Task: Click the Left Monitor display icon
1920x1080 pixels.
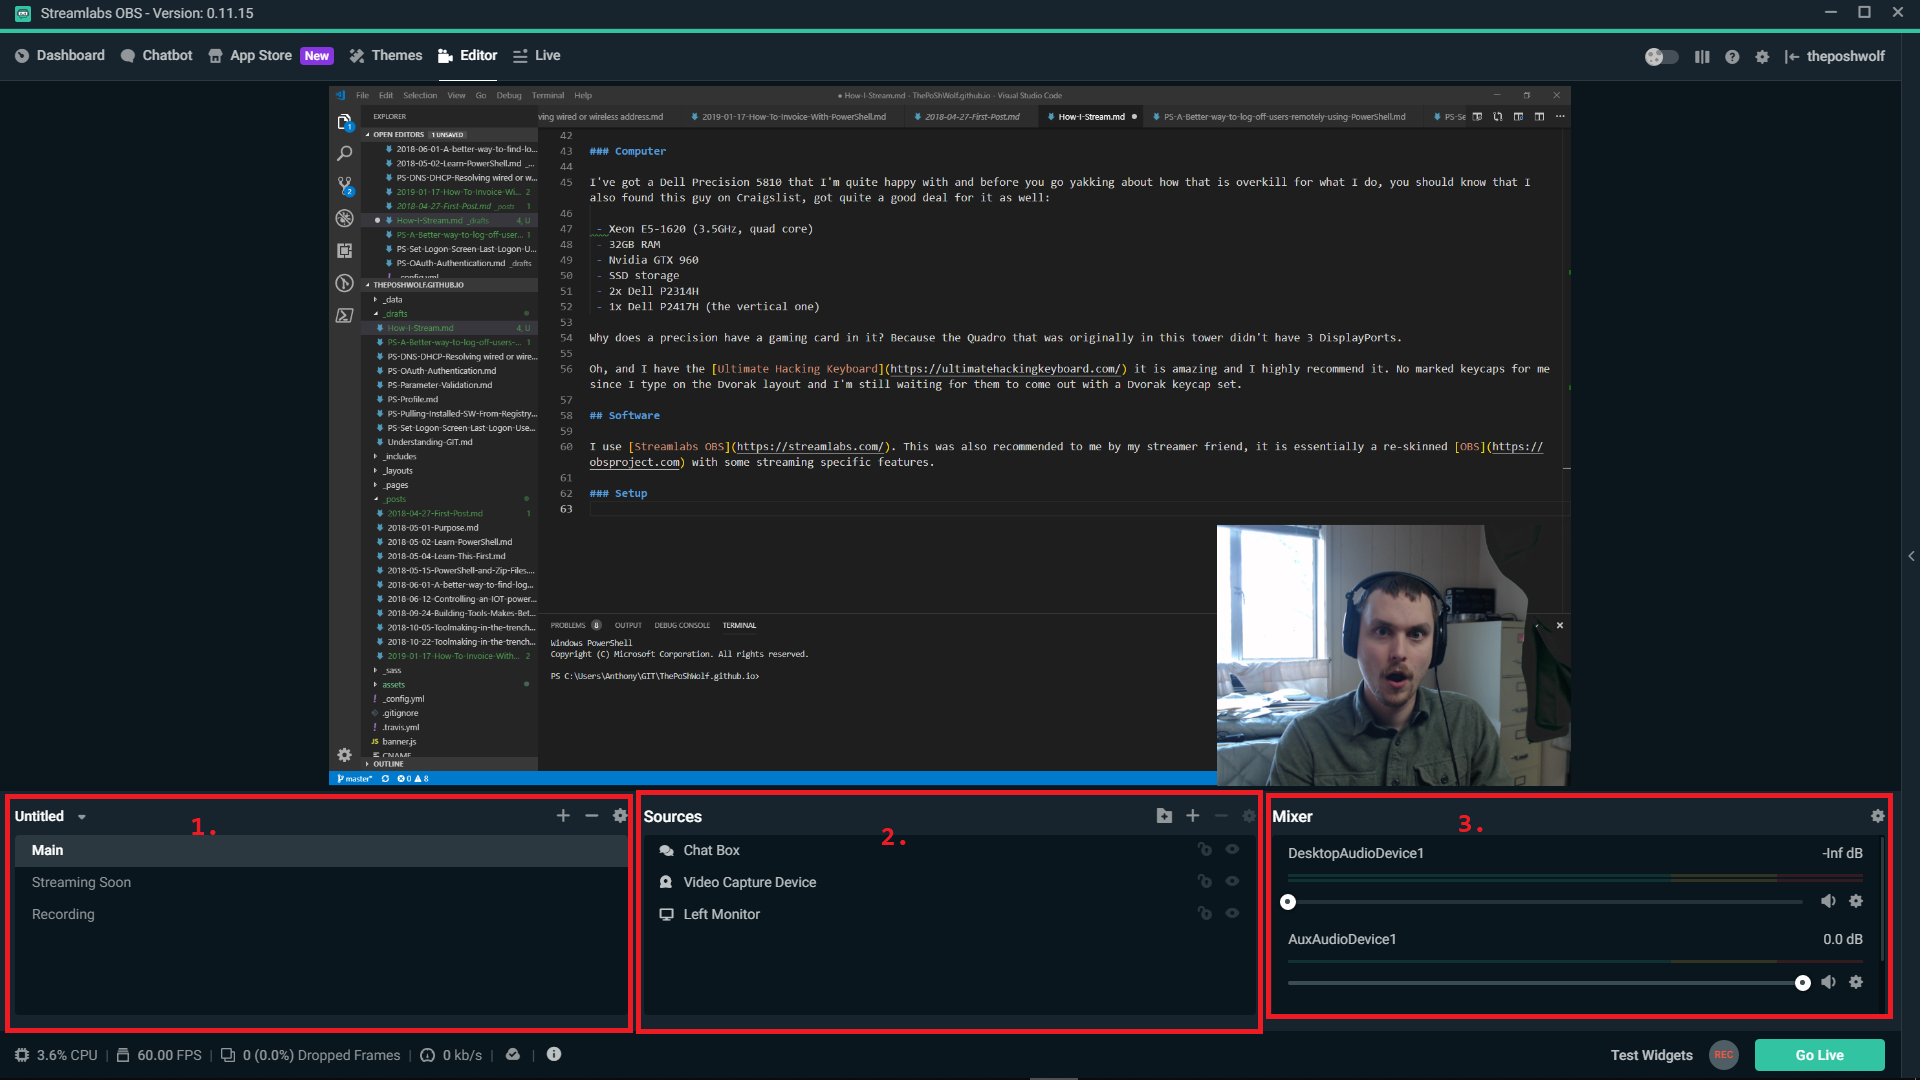Action: [666, 914]
